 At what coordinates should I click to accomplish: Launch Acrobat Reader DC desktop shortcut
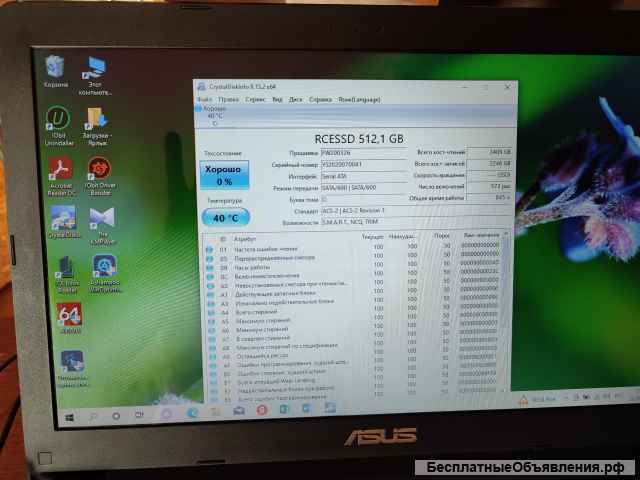pyautogui.click(x=60, y=176)
